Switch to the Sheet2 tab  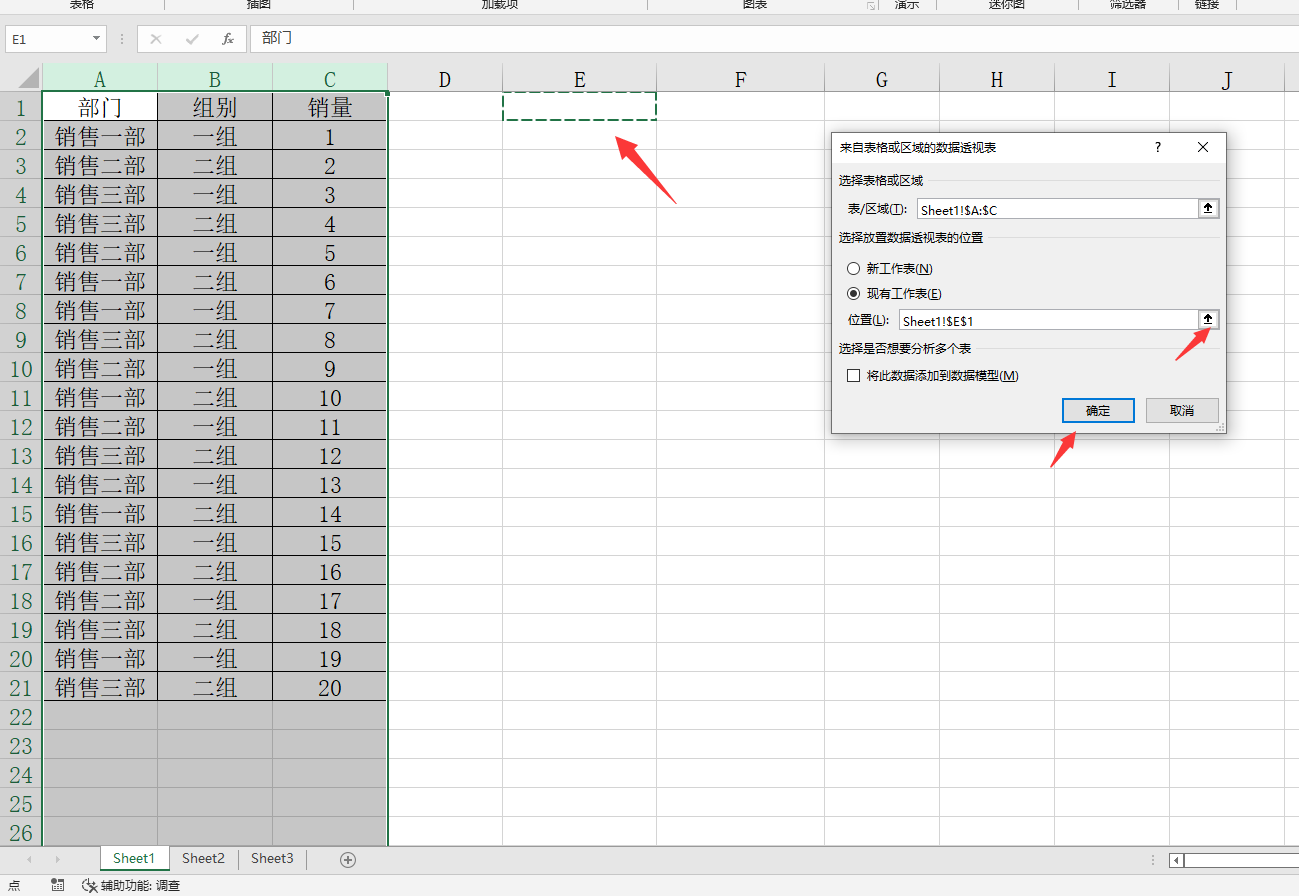203,859
